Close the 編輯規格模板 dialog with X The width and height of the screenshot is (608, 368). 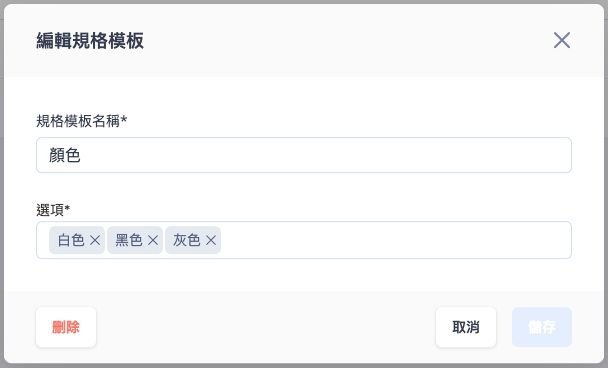(562, 40)
